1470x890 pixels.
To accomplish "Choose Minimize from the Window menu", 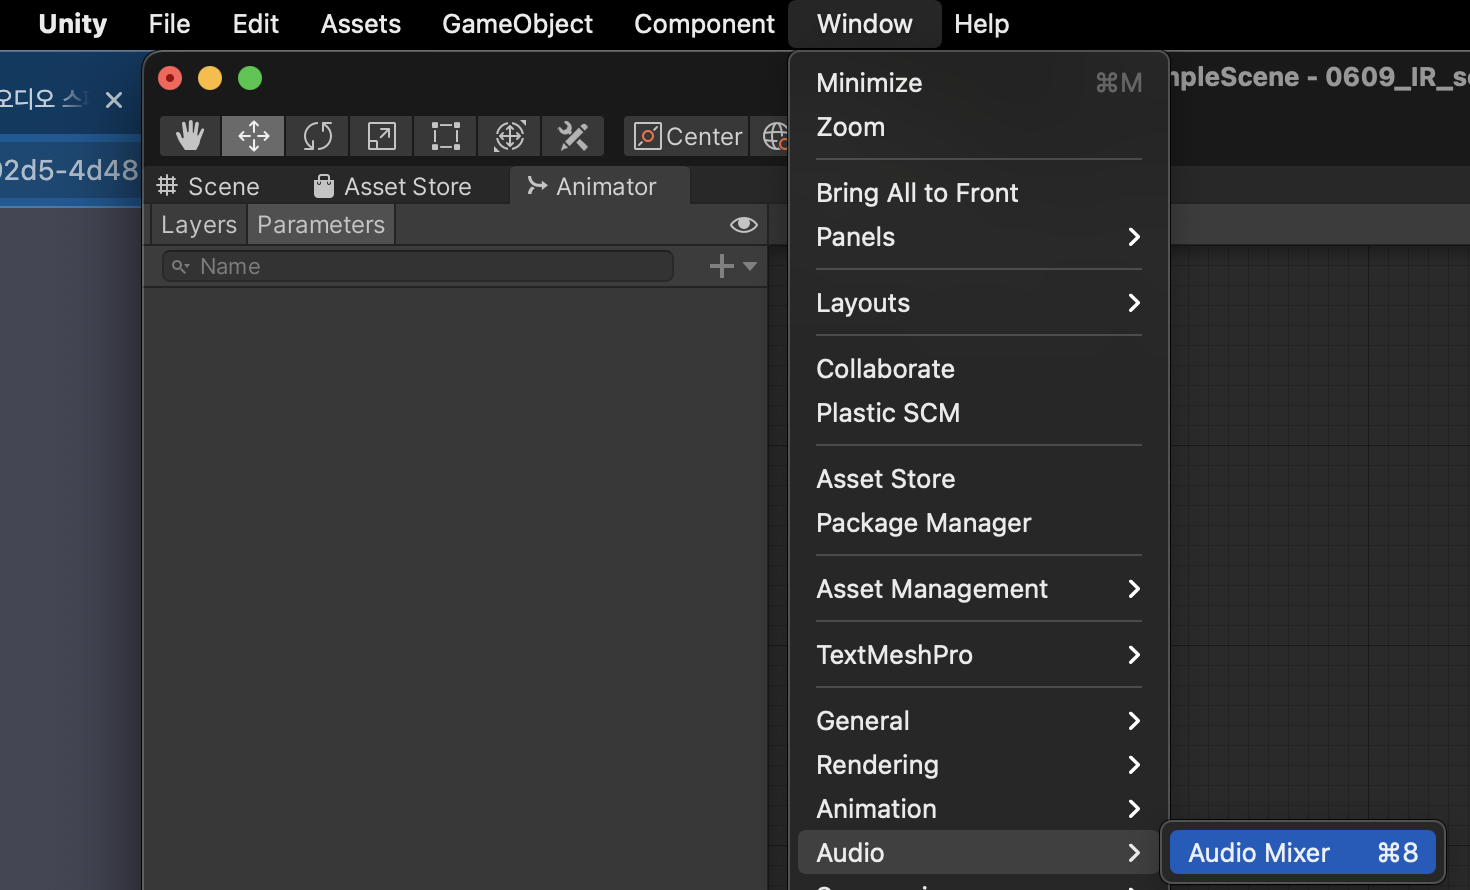I will 979,83.
